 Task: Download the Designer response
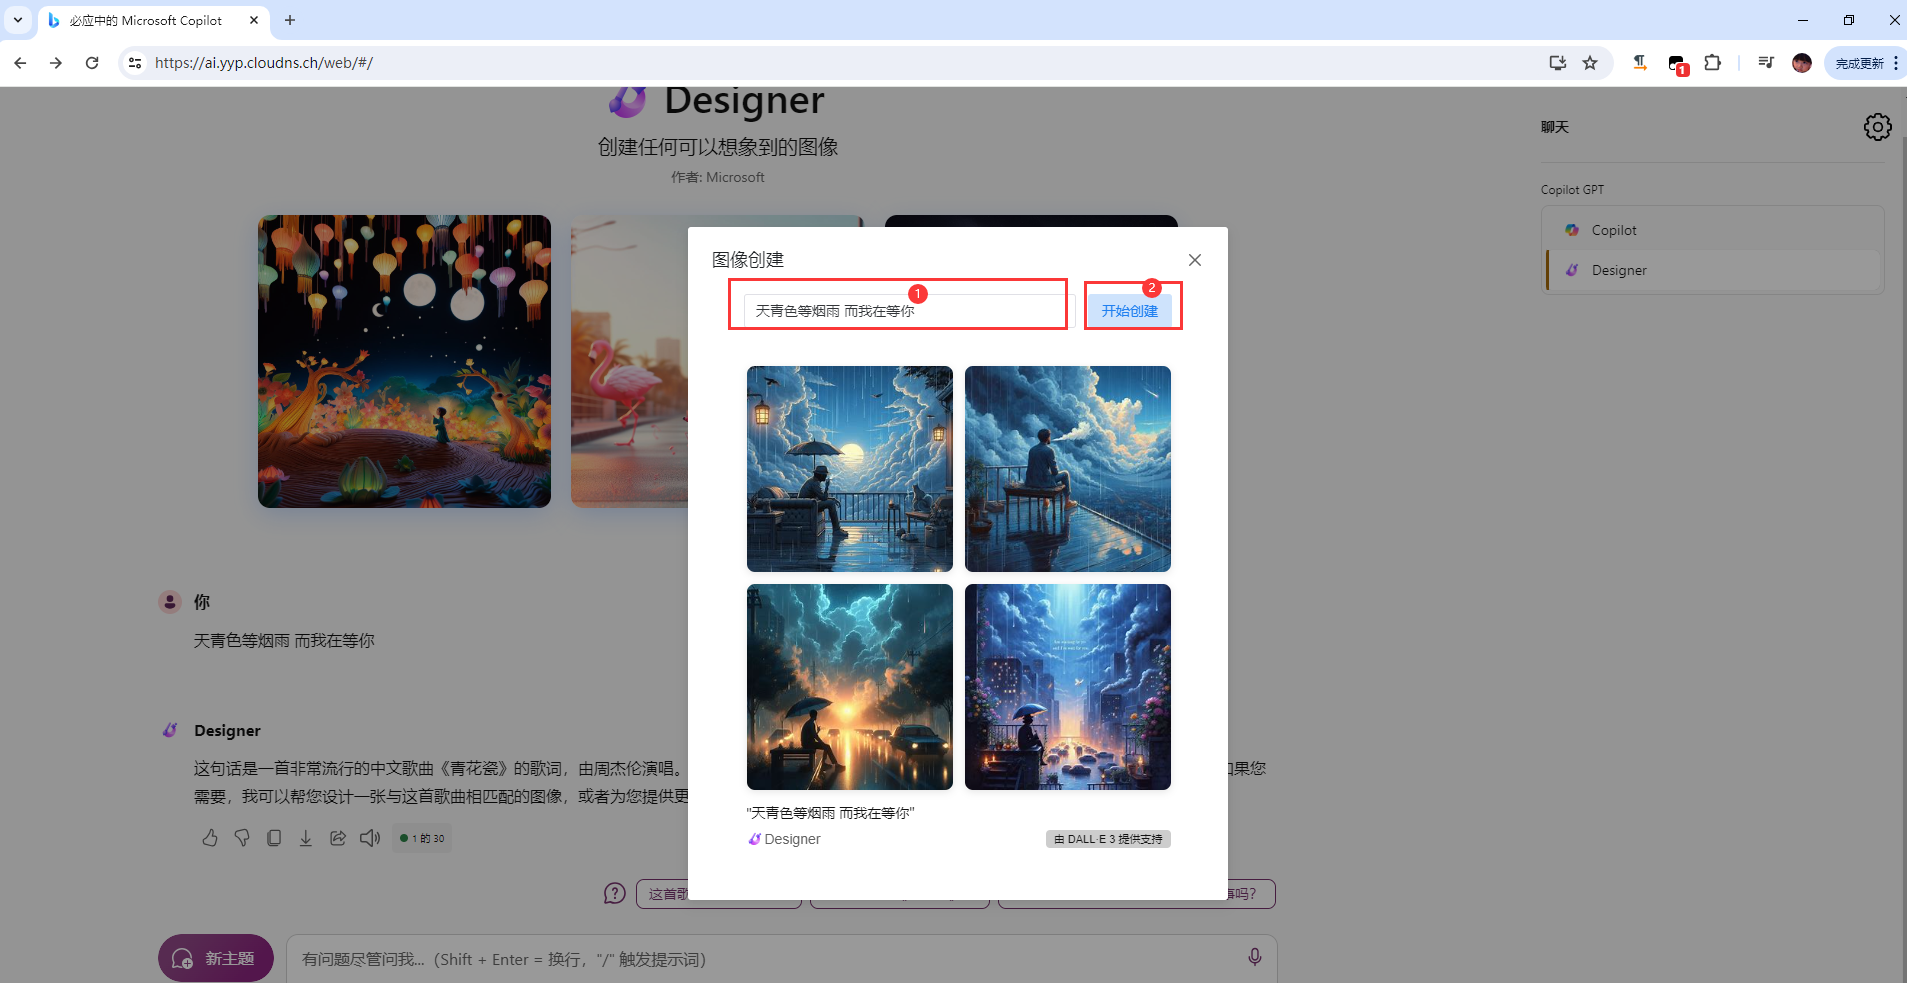click(x=306, y=838)
